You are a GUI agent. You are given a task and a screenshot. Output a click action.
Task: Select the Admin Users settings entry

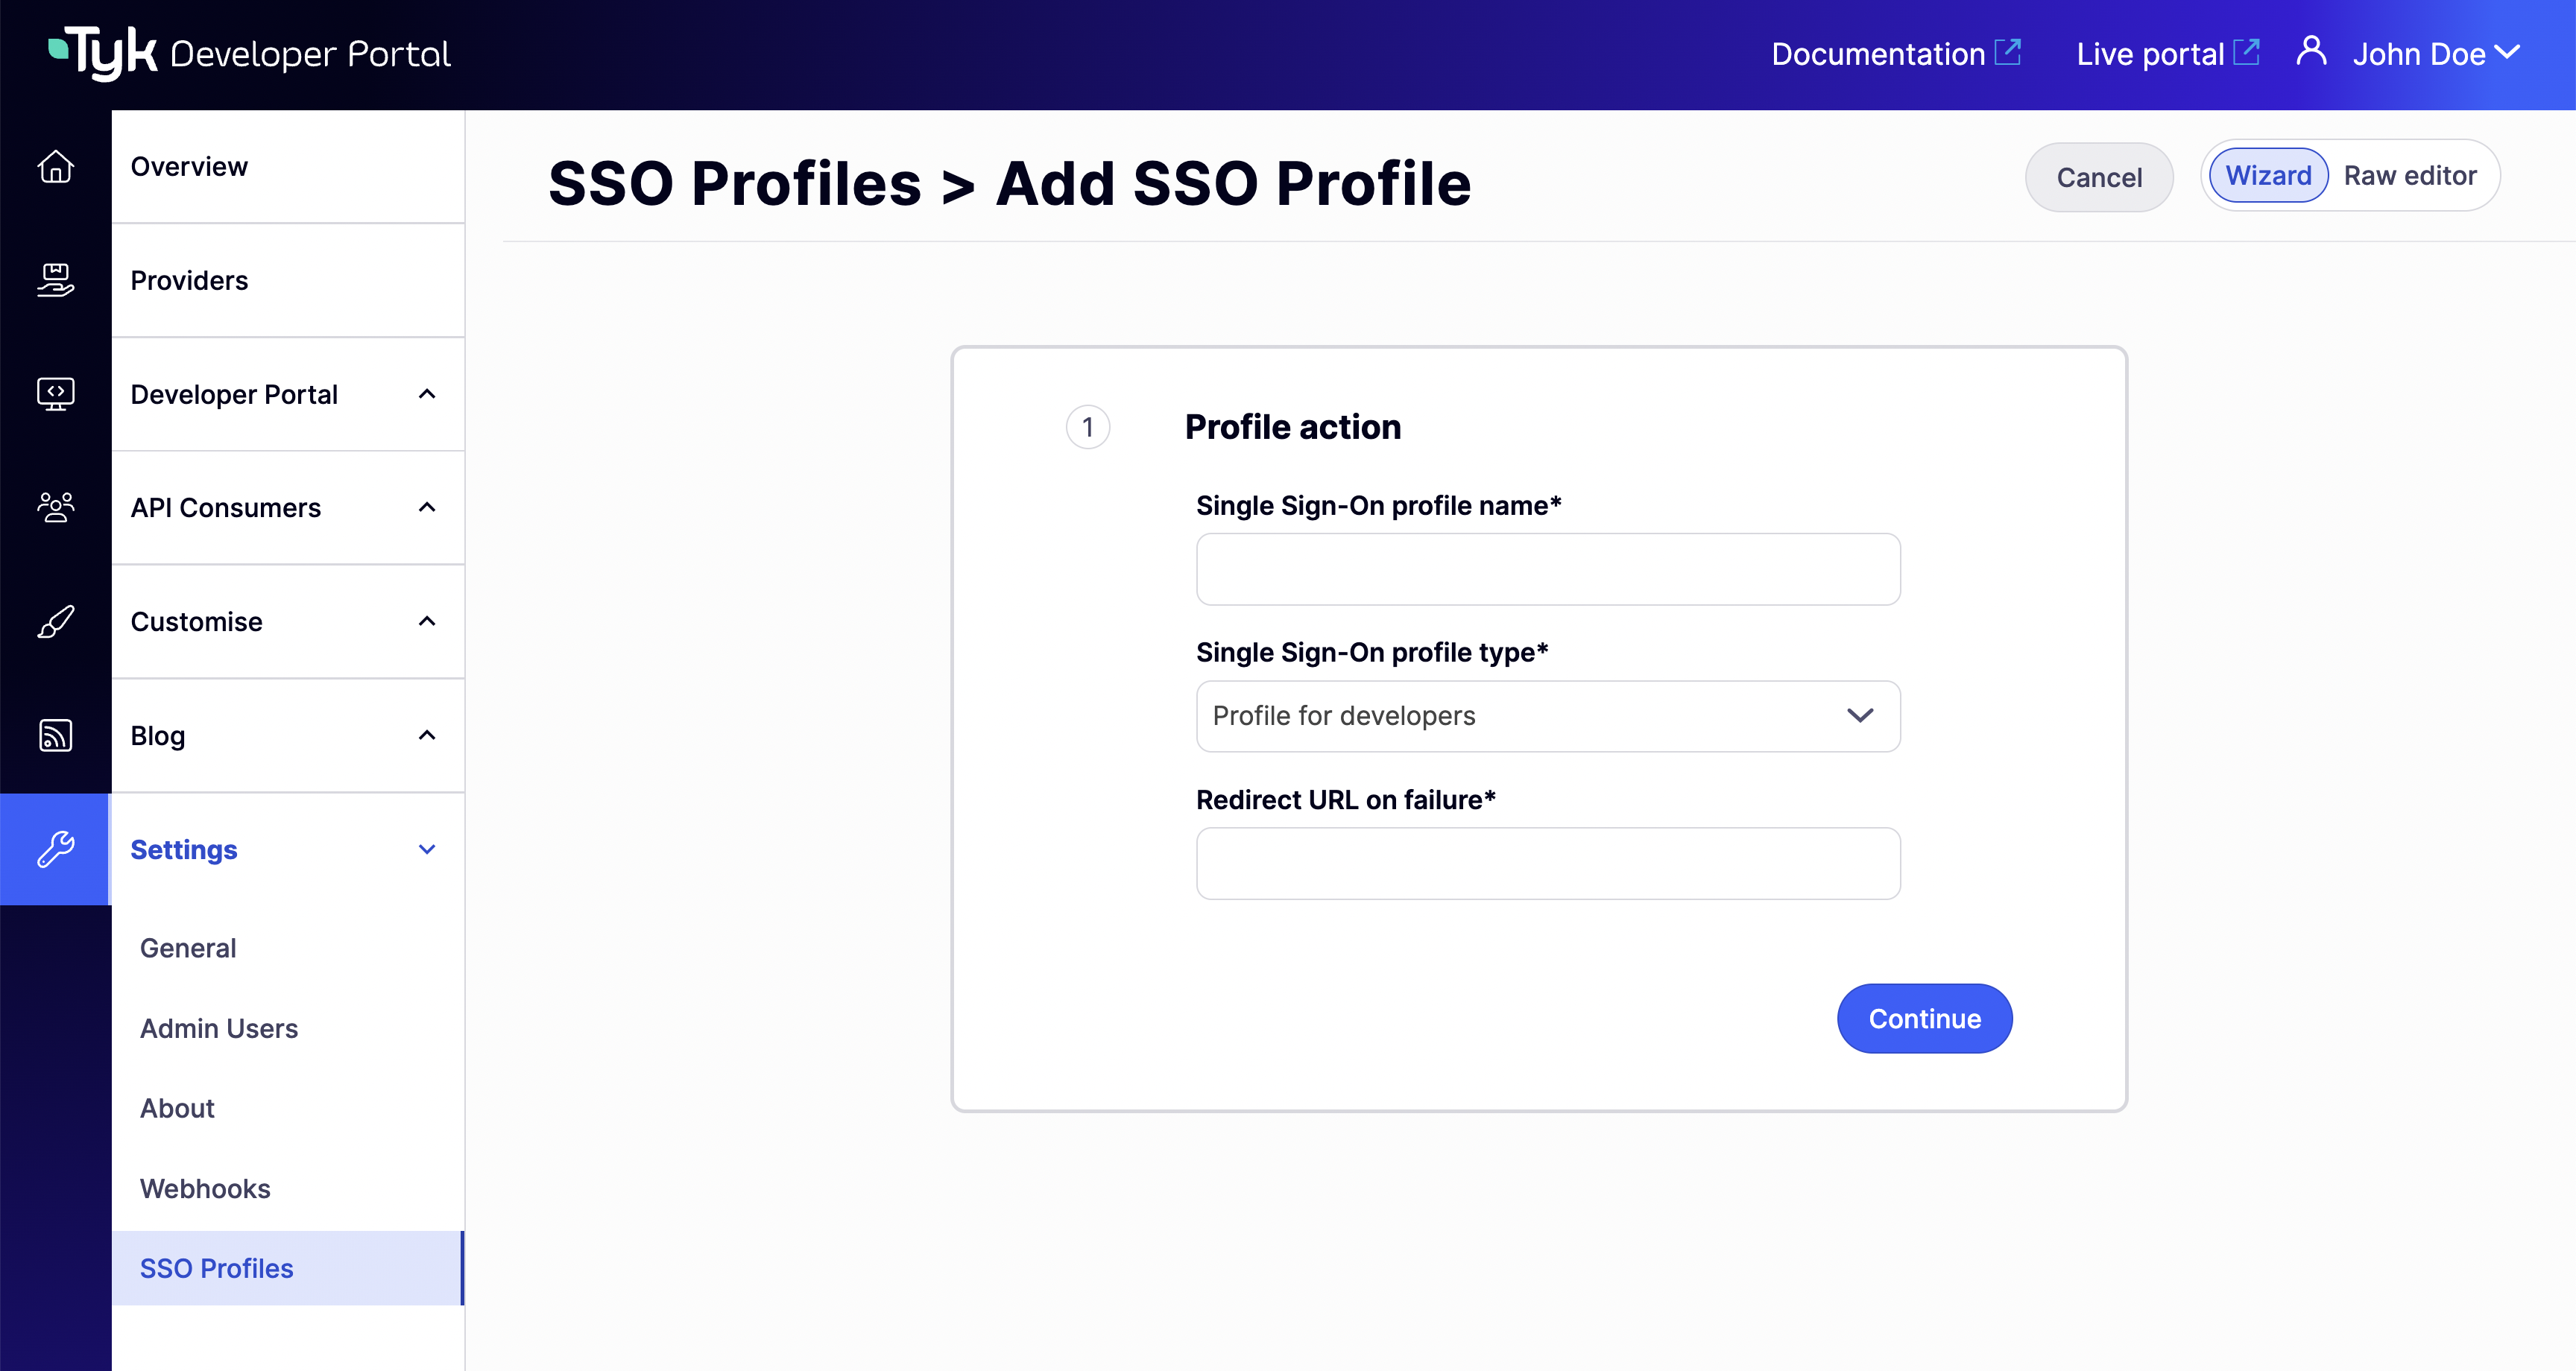tap(219, 1028)
